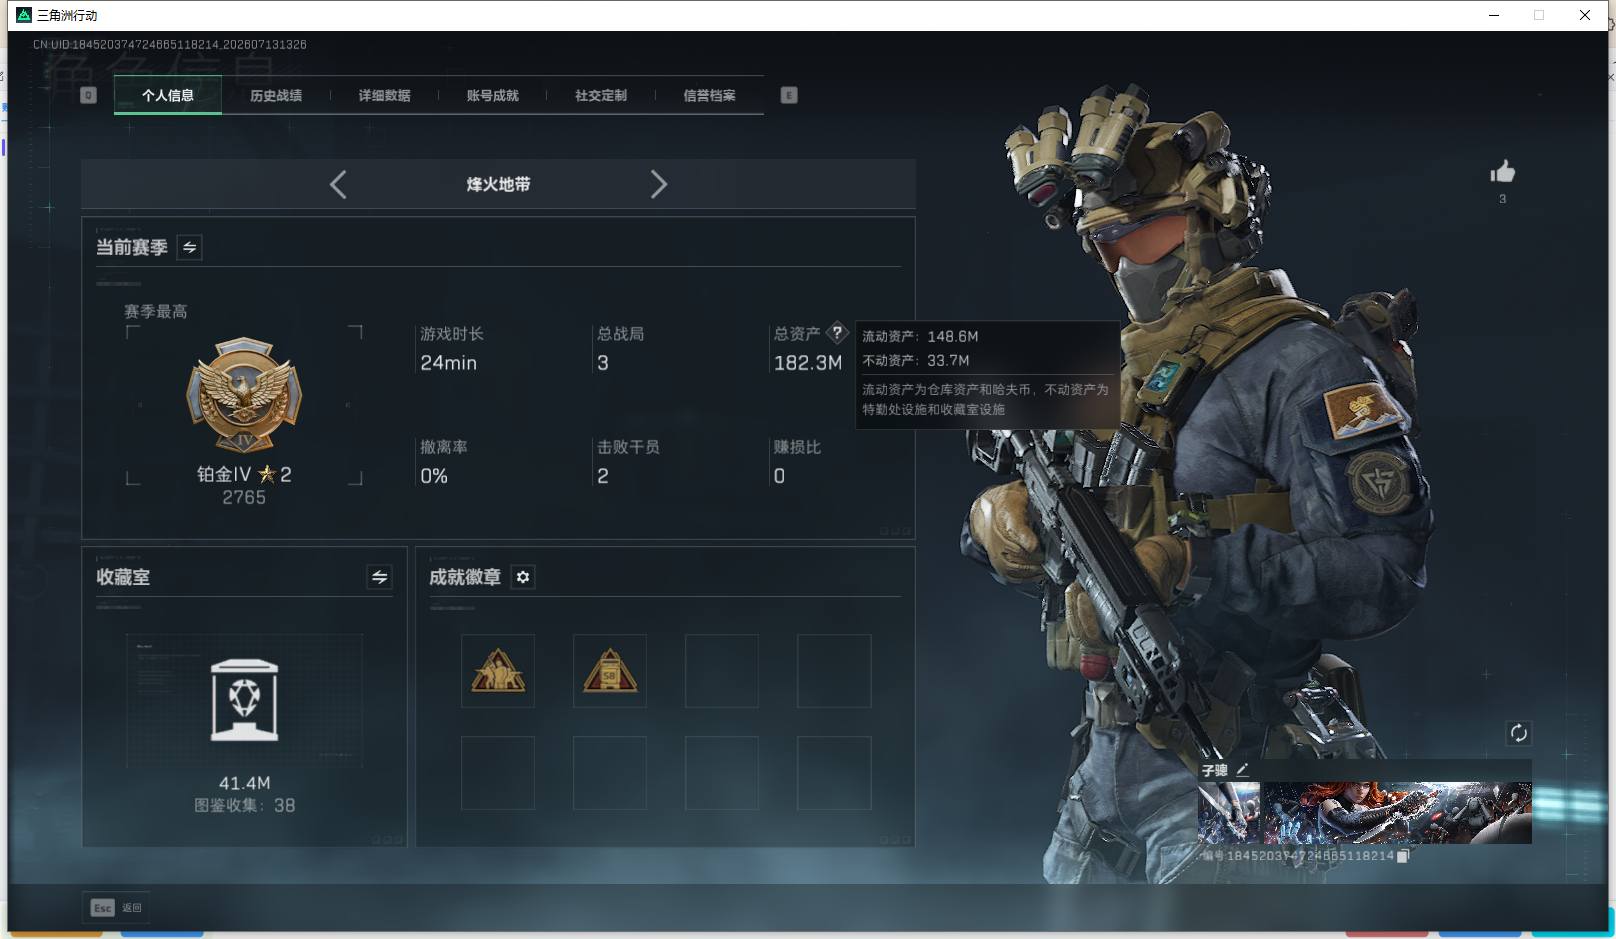Open the 详细数据 tab
The width and height of the screenshot is (1616, 939).
tap(384, 95)
